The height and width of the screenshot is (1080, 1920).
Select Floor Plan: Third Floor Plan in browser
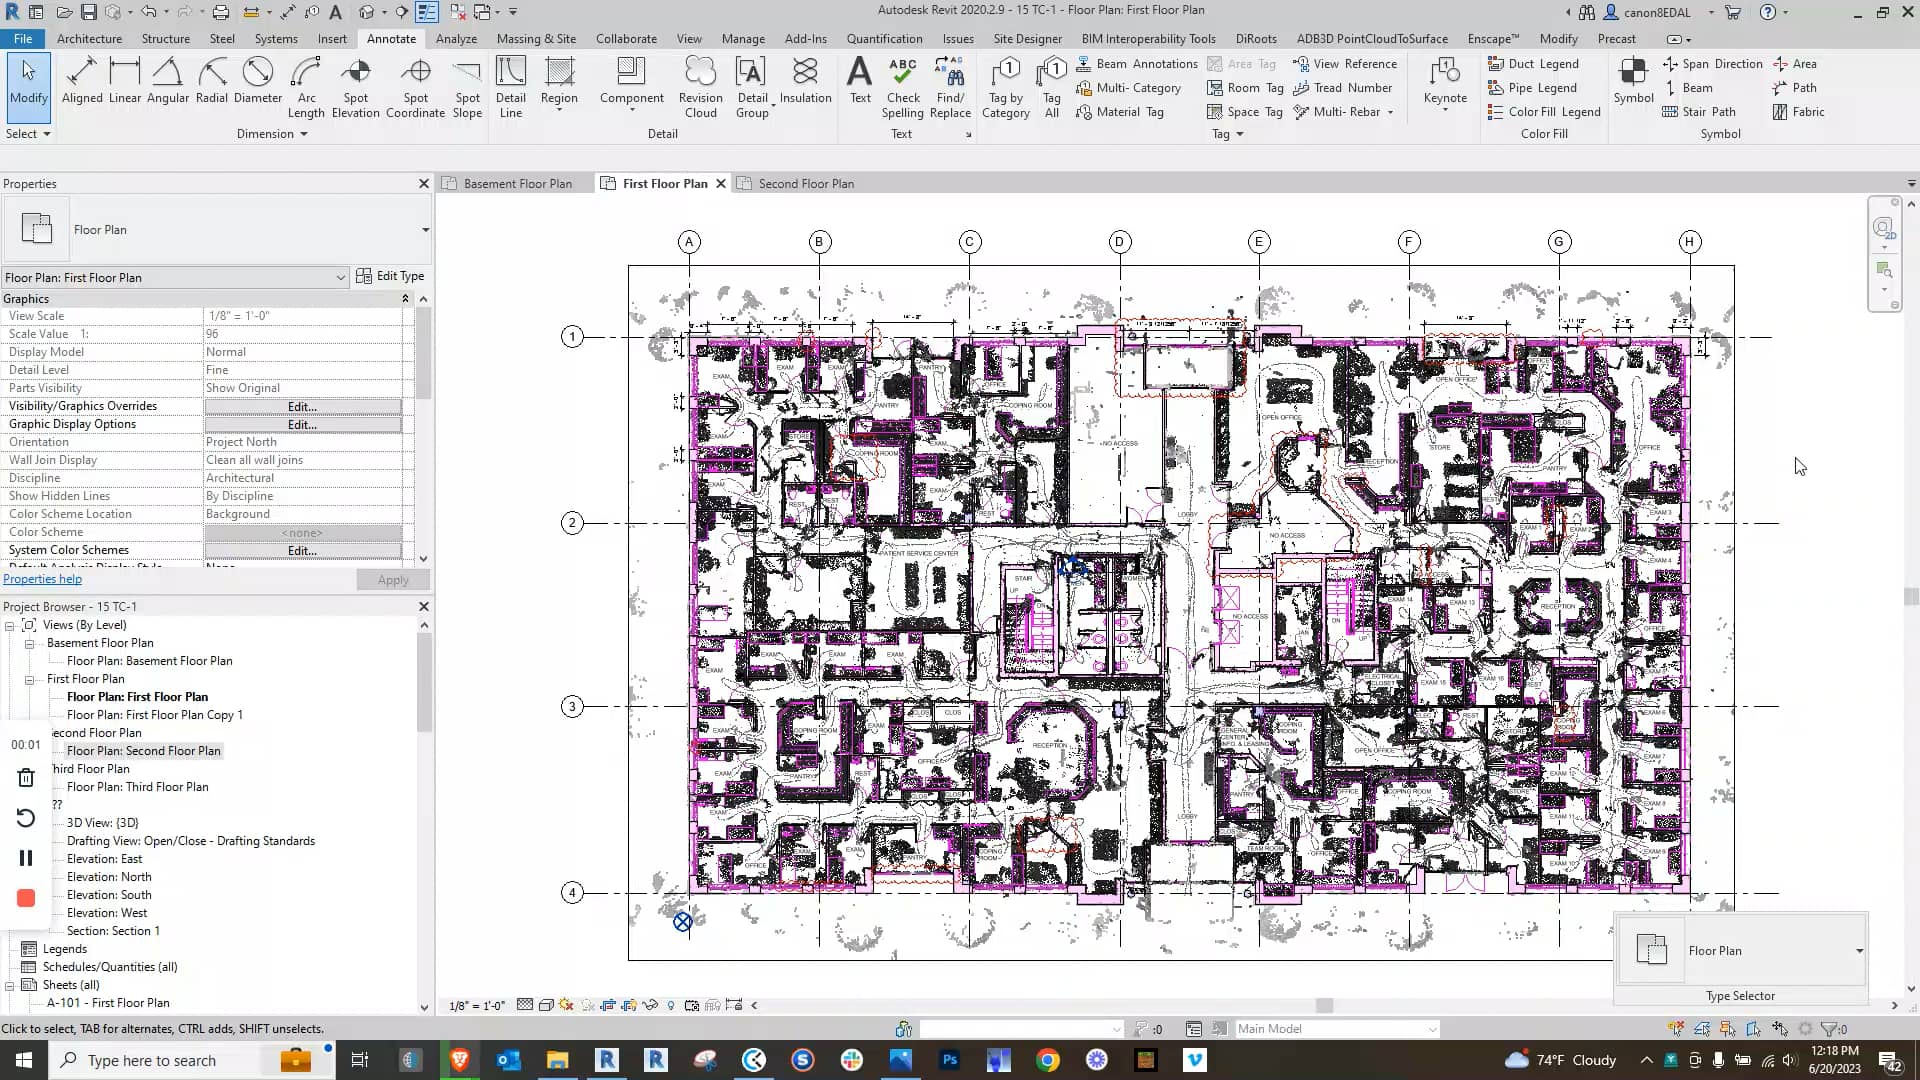138,787
